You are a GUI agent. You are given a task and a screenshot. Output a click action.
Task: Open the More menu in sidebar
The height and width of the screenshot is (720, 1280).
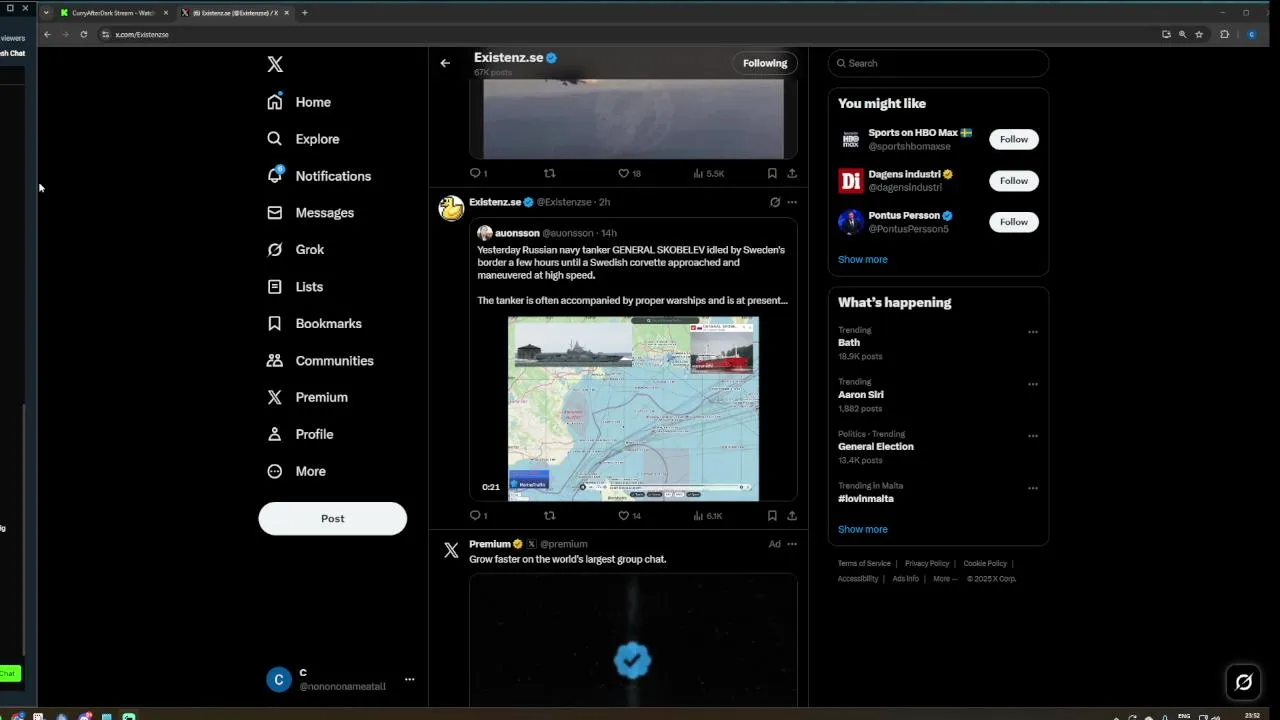coord(296,472)
